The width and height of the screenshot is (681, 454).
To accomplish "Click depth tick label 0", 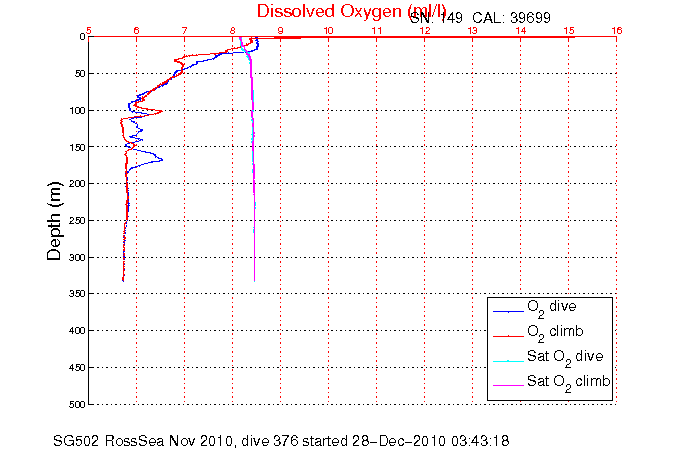I will coord(82,37).
